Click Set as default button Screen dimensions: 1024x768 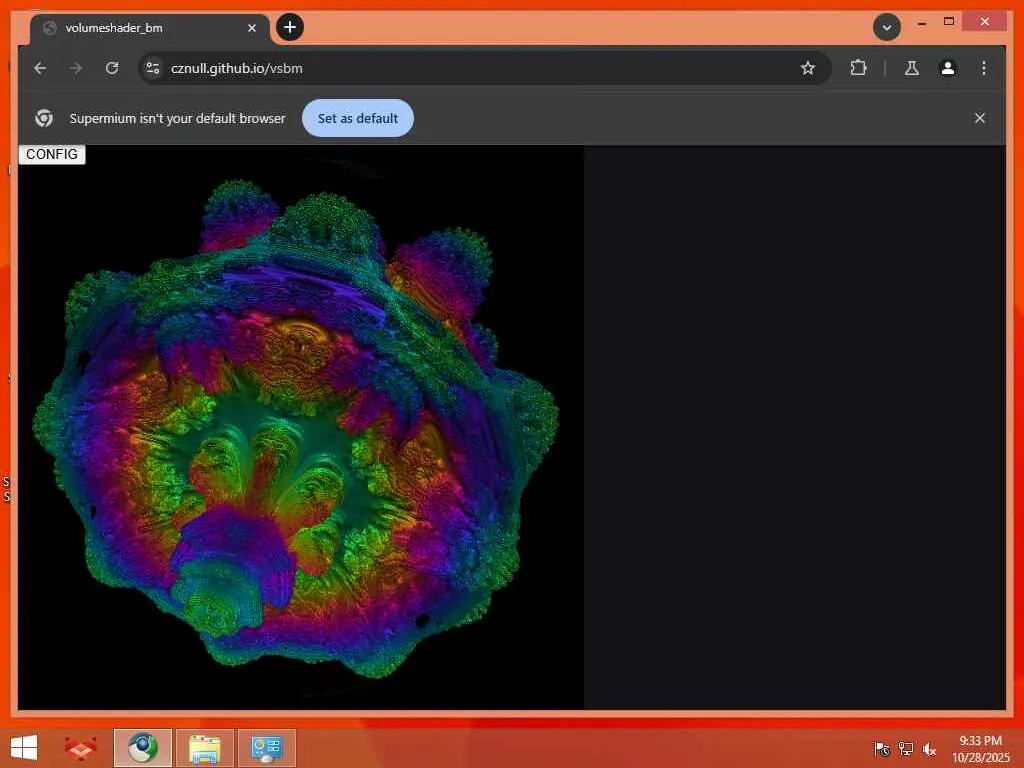(x=358, y=118)
